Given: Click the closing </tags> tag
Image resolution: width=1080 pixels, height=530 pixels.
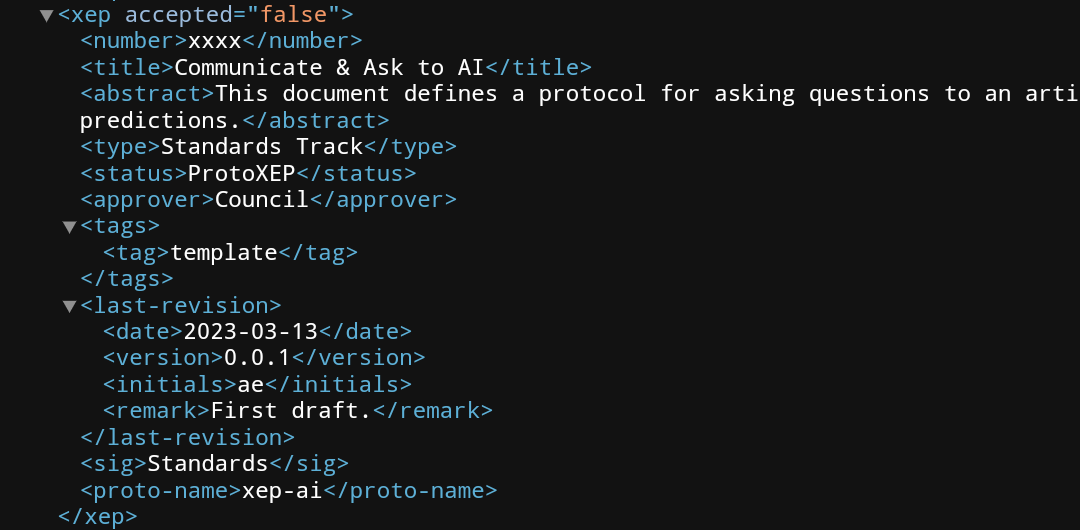Looking at the screenshot, I should click(x=127, y=278).
